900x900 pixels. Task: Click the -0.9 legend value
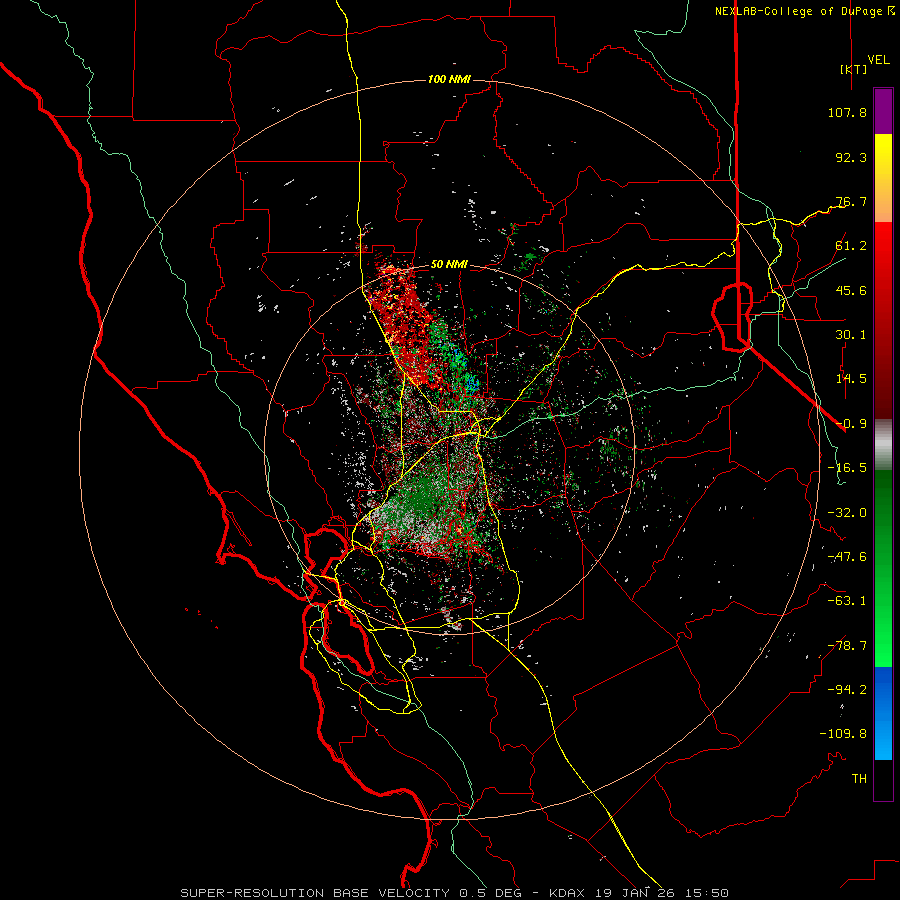click(x=851, y=424)
